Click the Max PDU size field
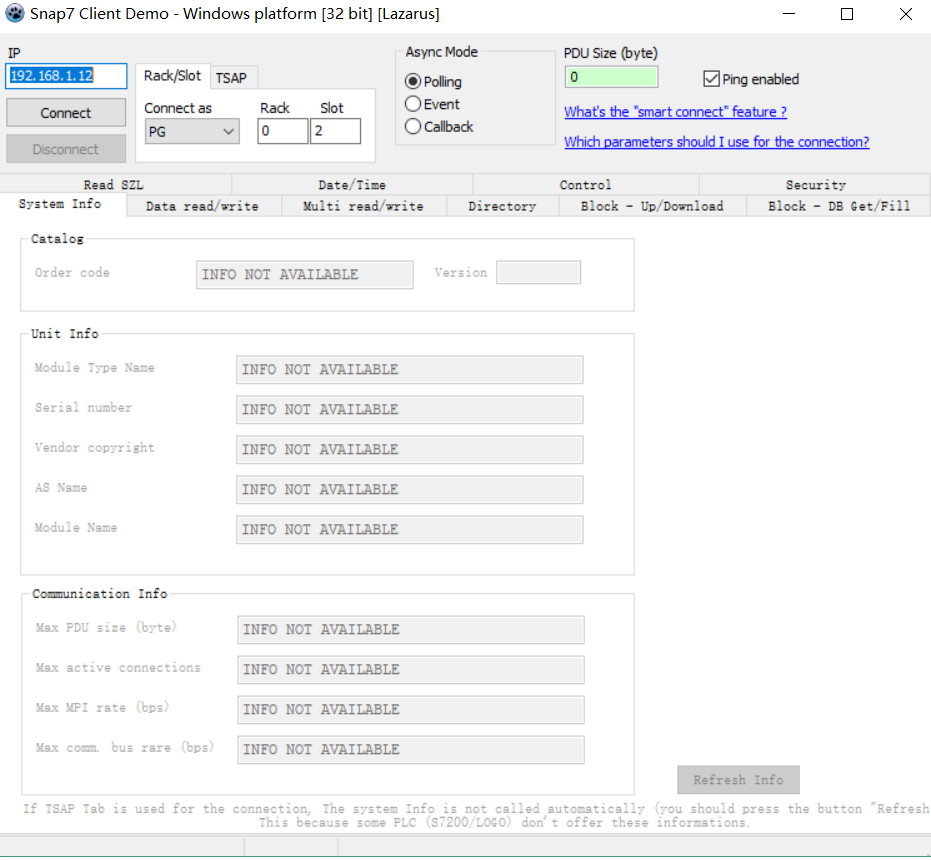The image size is (931, 860). pos(411,630)
